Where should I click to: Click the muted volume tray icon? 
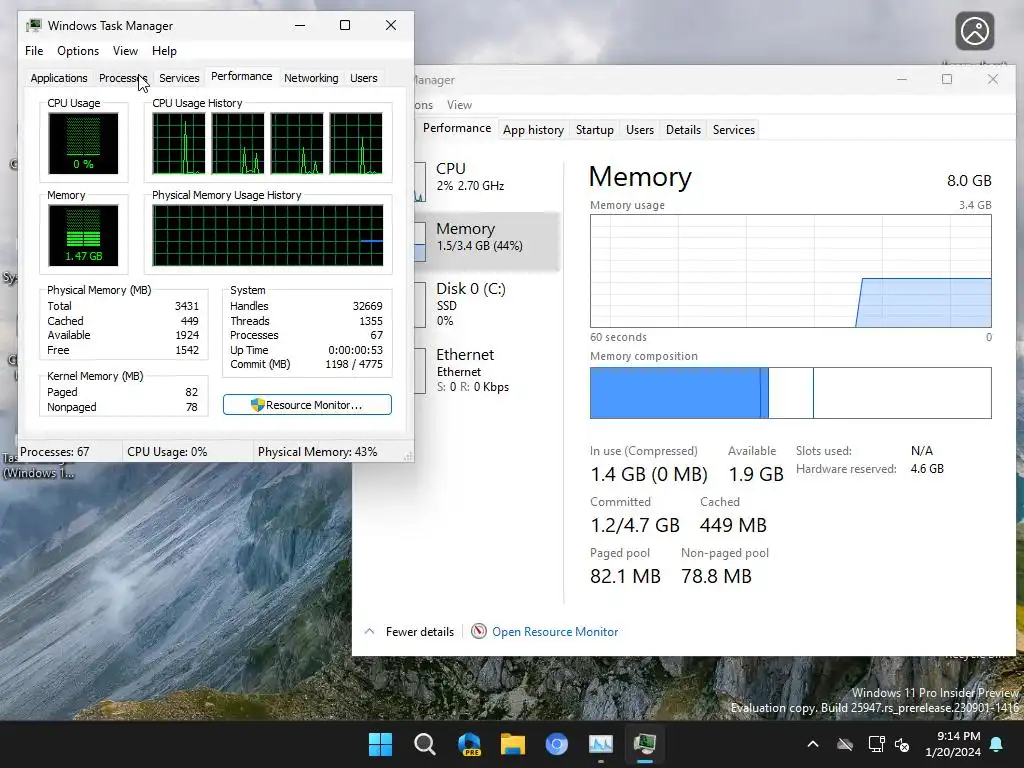click(903, 744)
